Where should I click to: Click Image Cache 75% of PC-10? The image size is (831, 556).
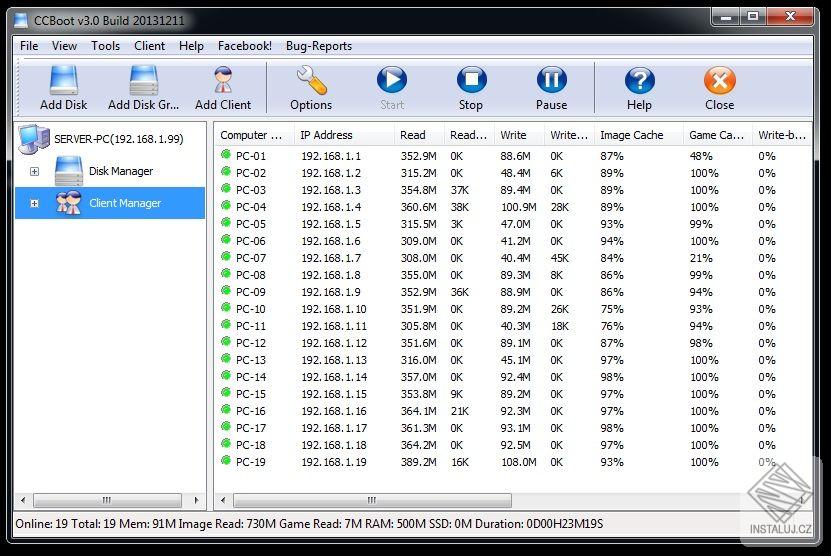[612, 309]
